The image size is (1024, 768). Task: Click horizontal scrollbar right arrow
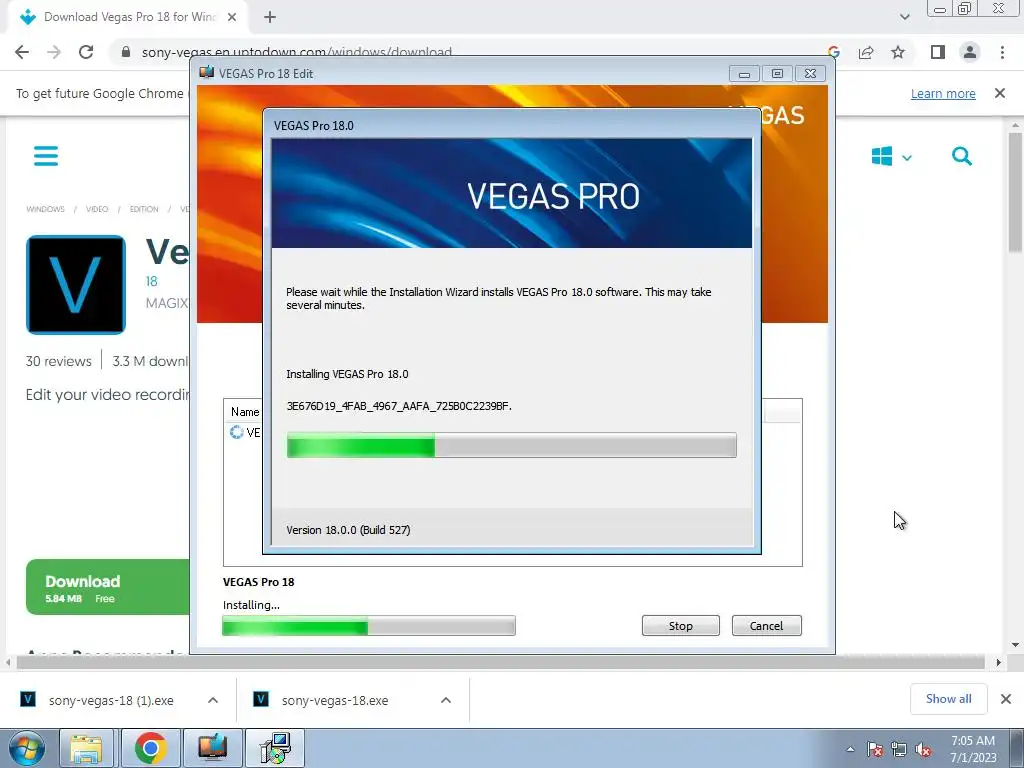pos(998,662)
